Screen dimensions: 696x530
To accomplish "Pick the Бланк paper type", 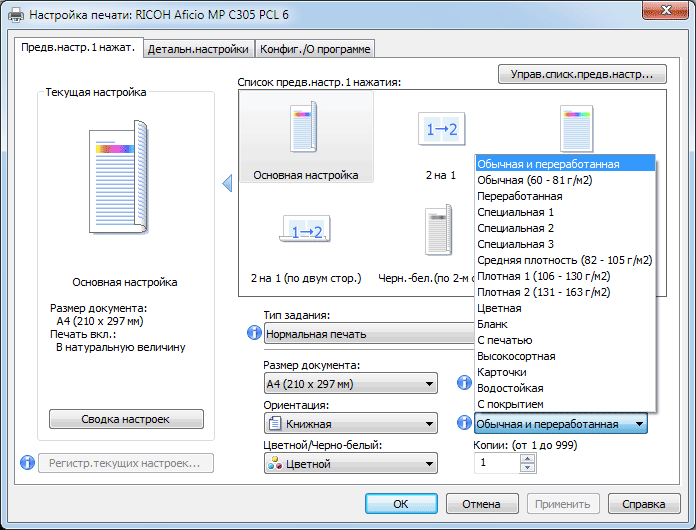I will click(x=565, y=324).
